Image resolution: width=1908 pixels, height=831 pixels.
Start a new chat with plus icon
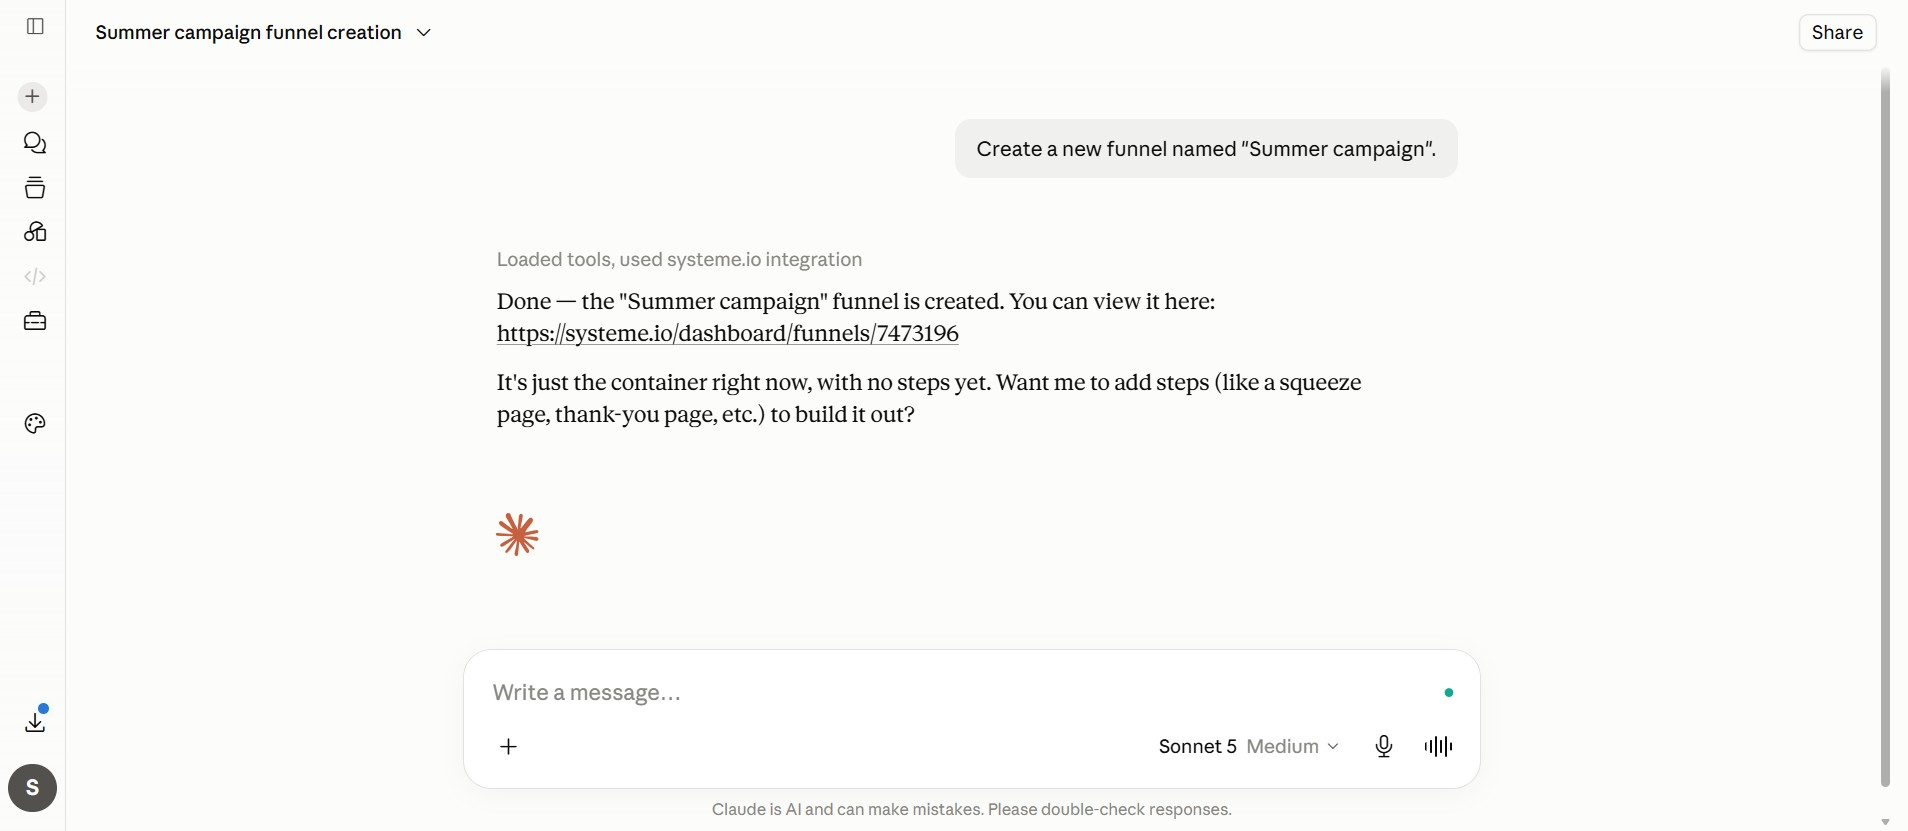coord(33,97)
